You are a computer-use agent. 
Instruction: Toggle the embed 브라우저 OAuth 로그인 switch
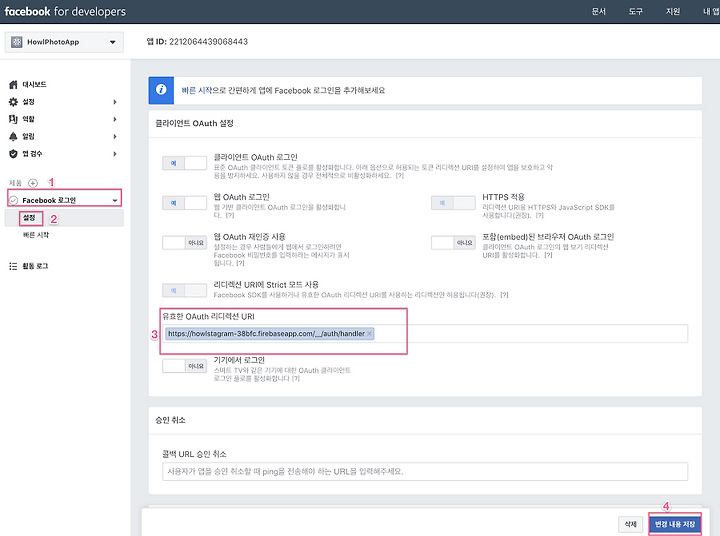(453, 243)
